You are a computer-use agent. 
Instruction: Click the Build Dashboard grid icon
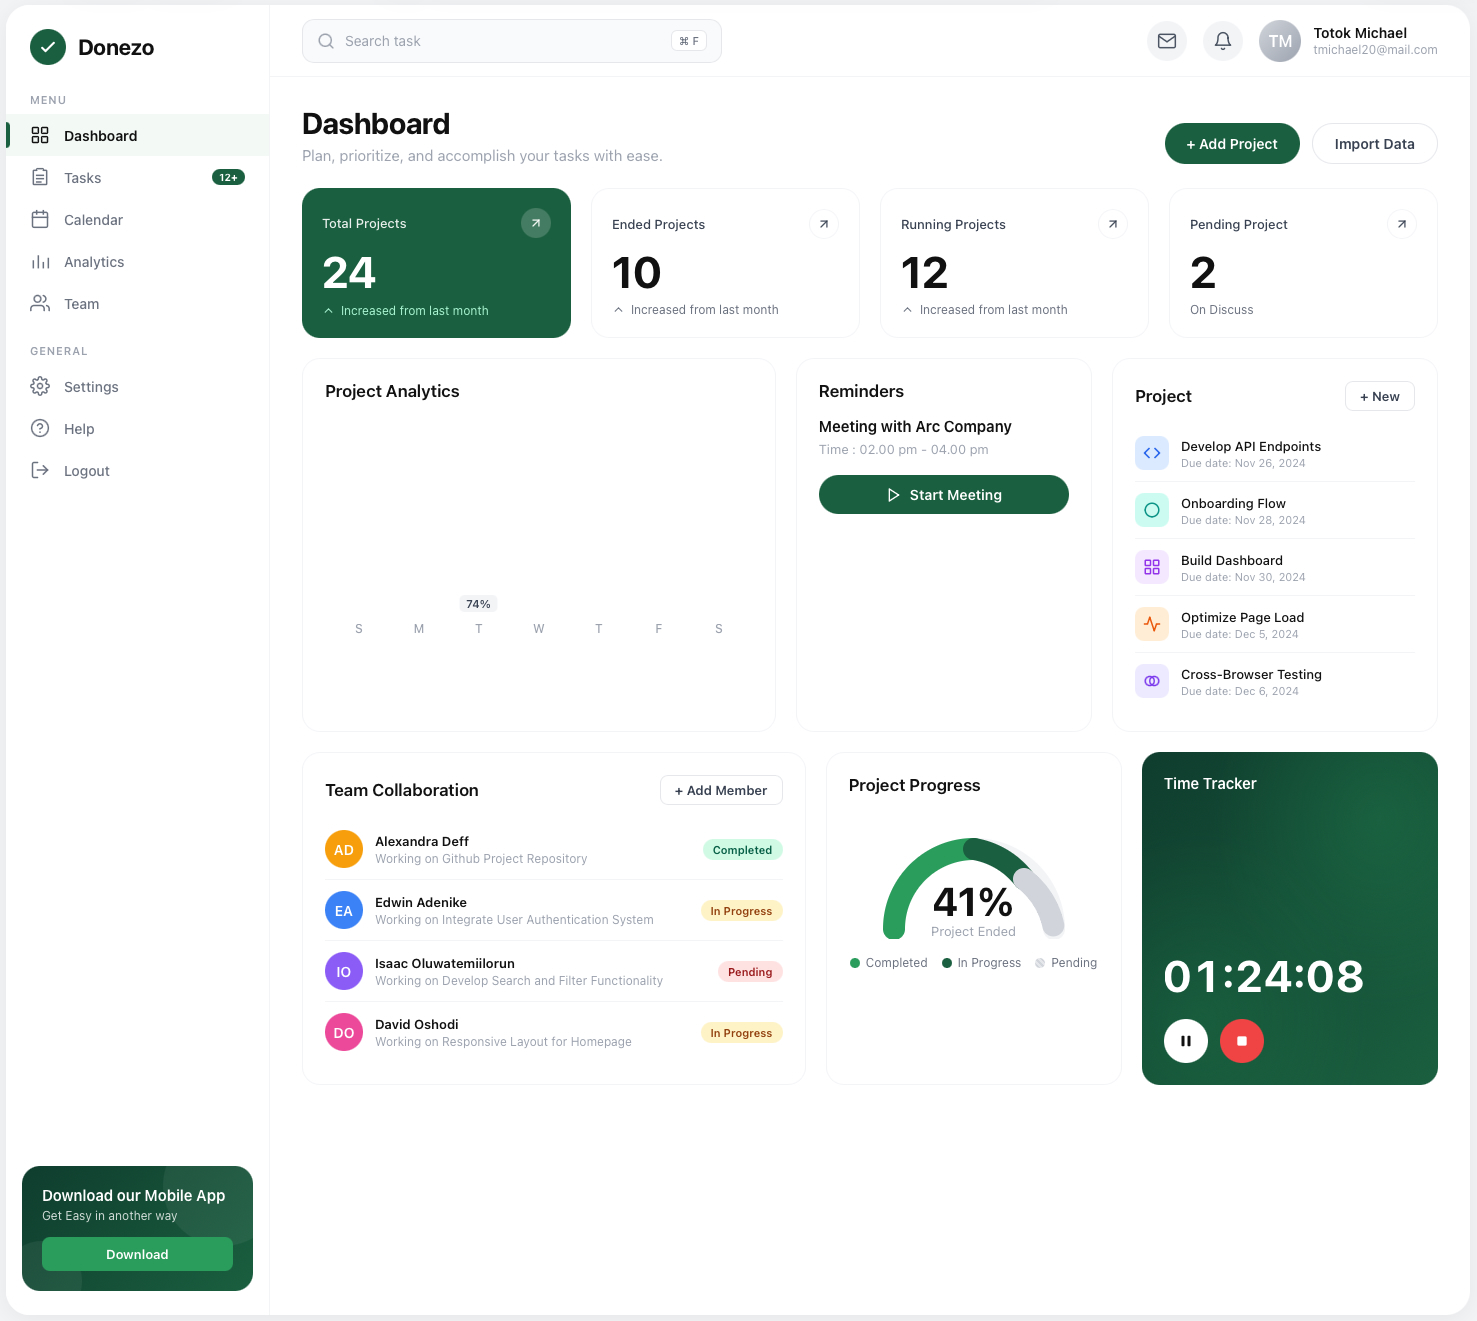coord(1152,567)
